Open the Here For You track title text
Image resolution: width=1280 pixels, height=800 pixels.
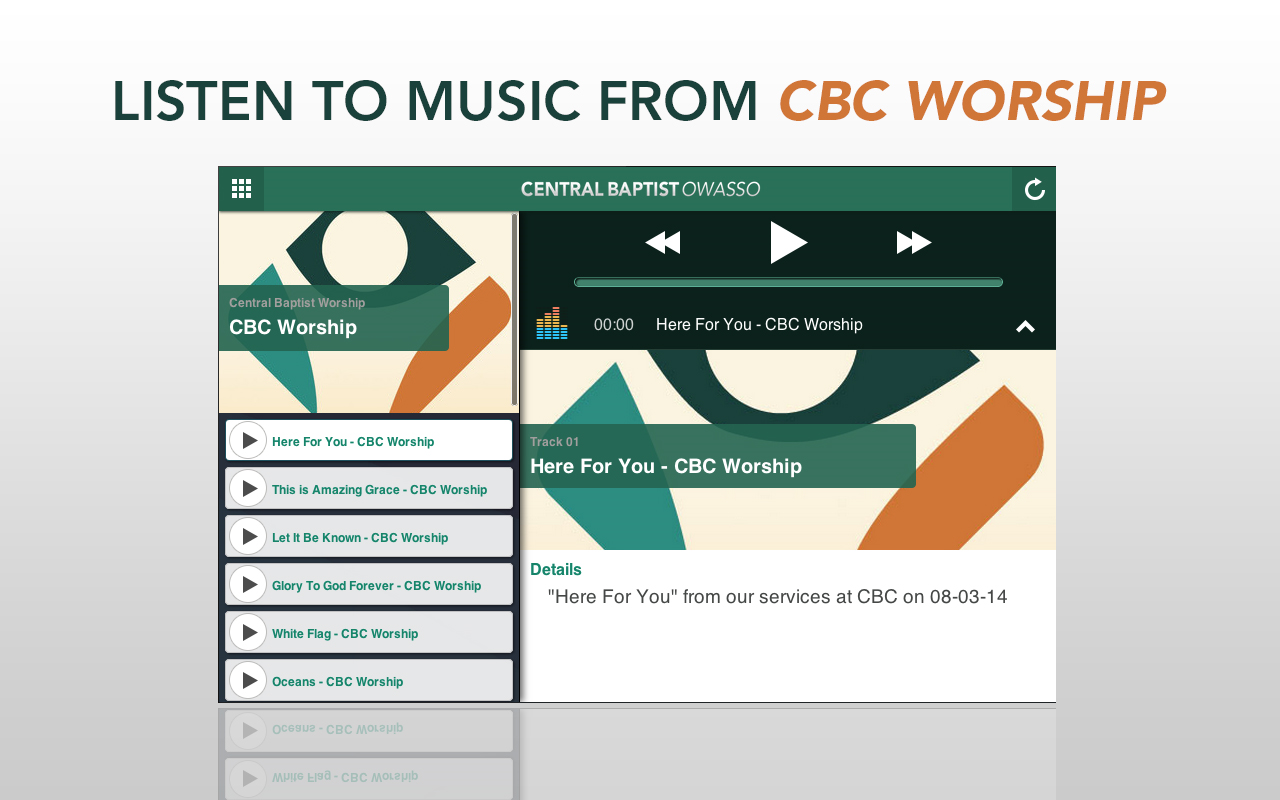click(x=759, y=323)
